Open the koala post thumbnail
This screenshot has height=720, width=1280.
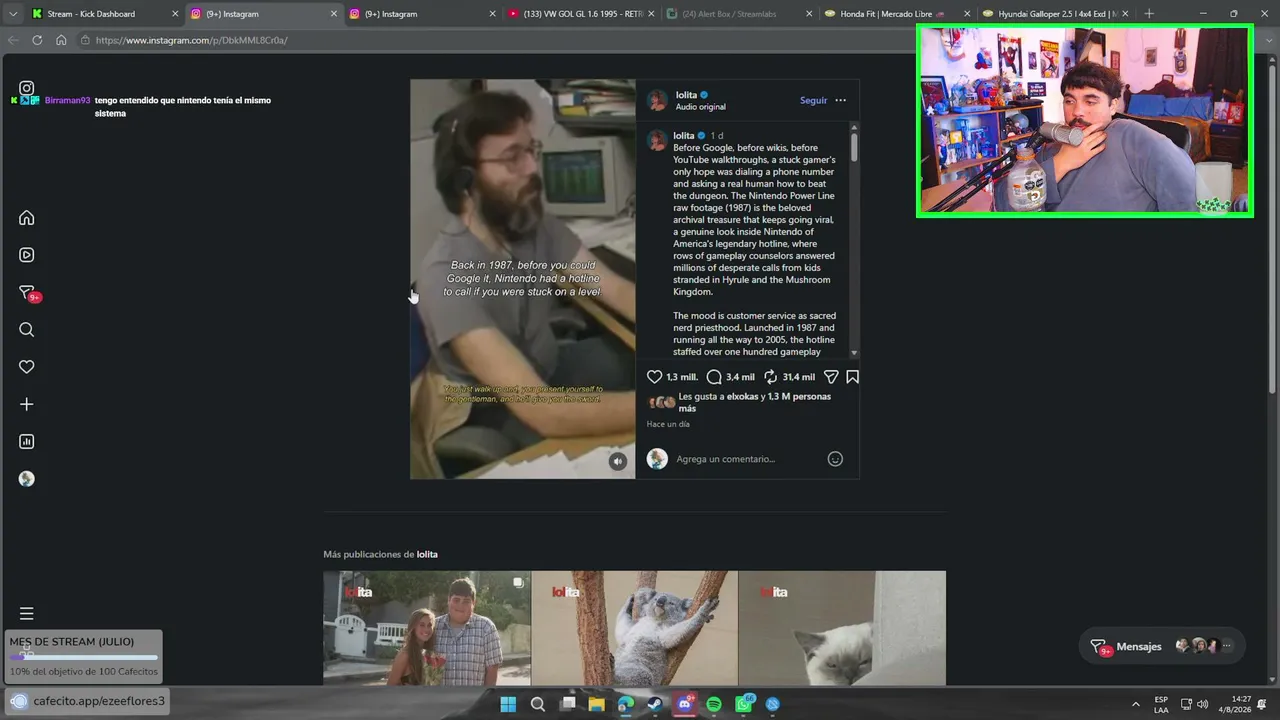coord(634,628)
